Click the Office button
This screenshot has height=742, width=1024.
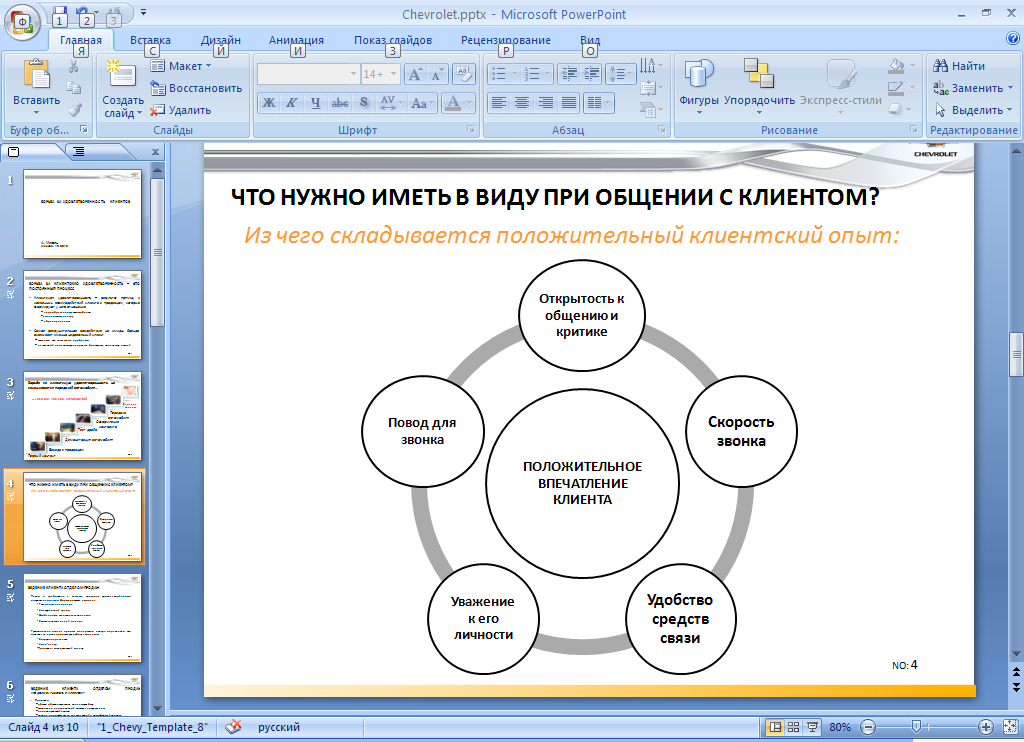click(22, 22)
